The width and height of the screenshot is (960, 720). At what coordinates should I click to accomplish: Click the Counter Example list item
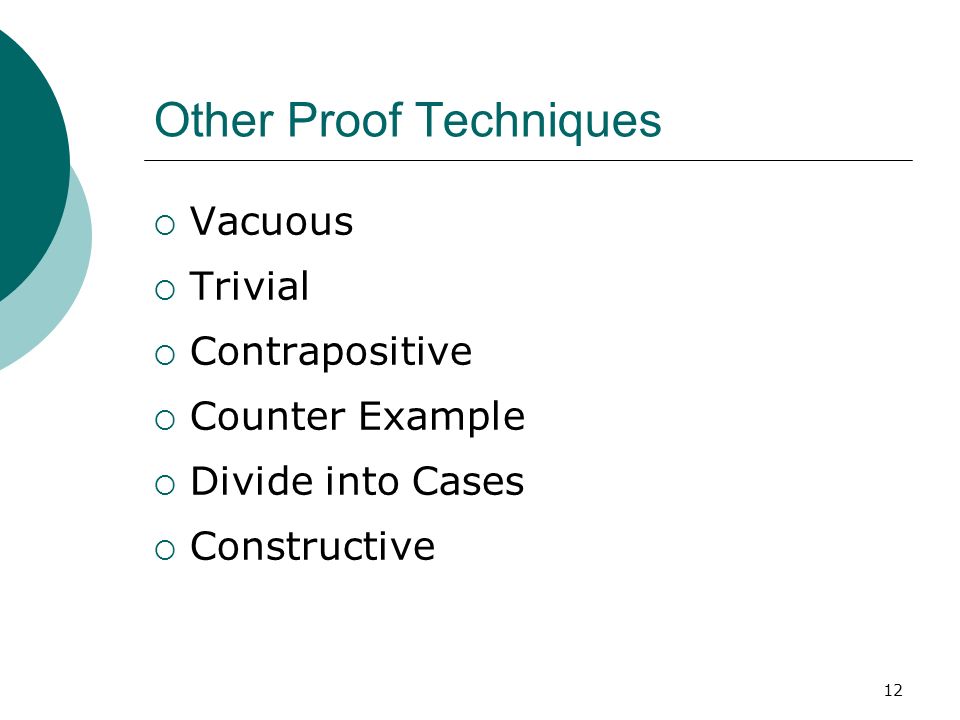click(358, 417)
